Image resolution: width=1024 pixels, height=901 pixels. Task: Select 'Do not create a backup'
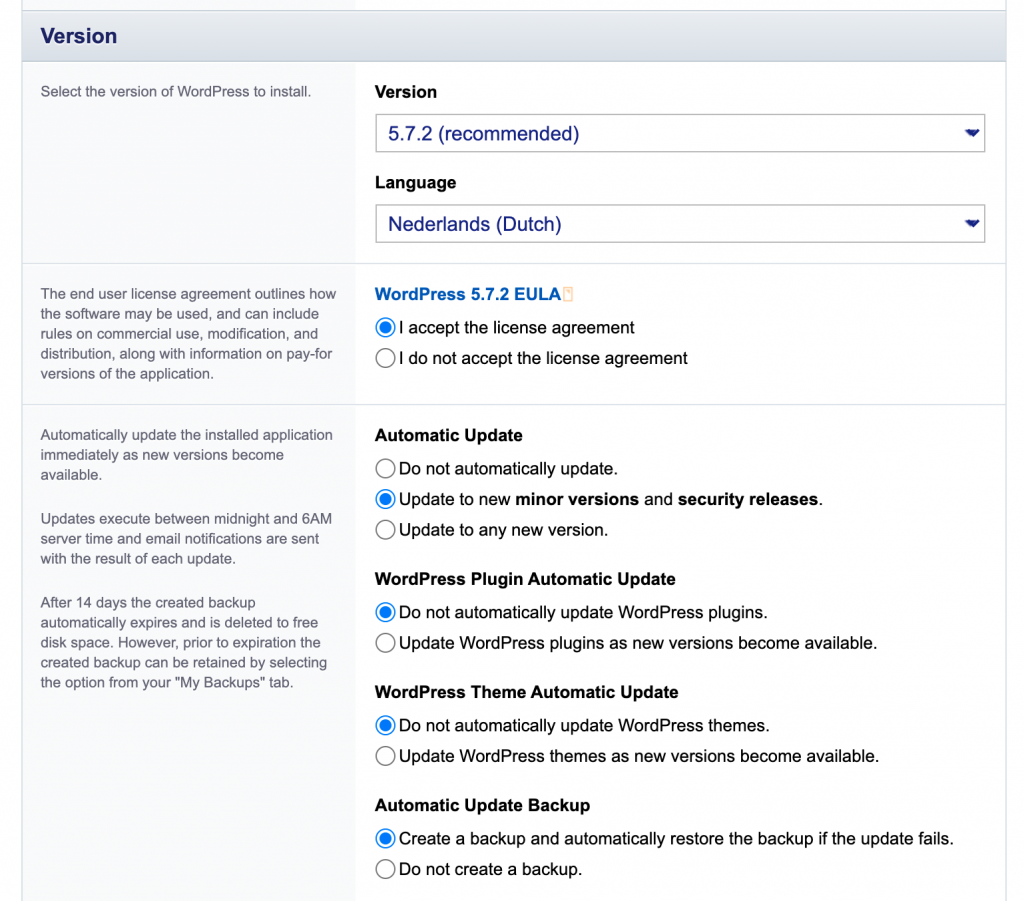pyautogui.click(x=385, y=869)
